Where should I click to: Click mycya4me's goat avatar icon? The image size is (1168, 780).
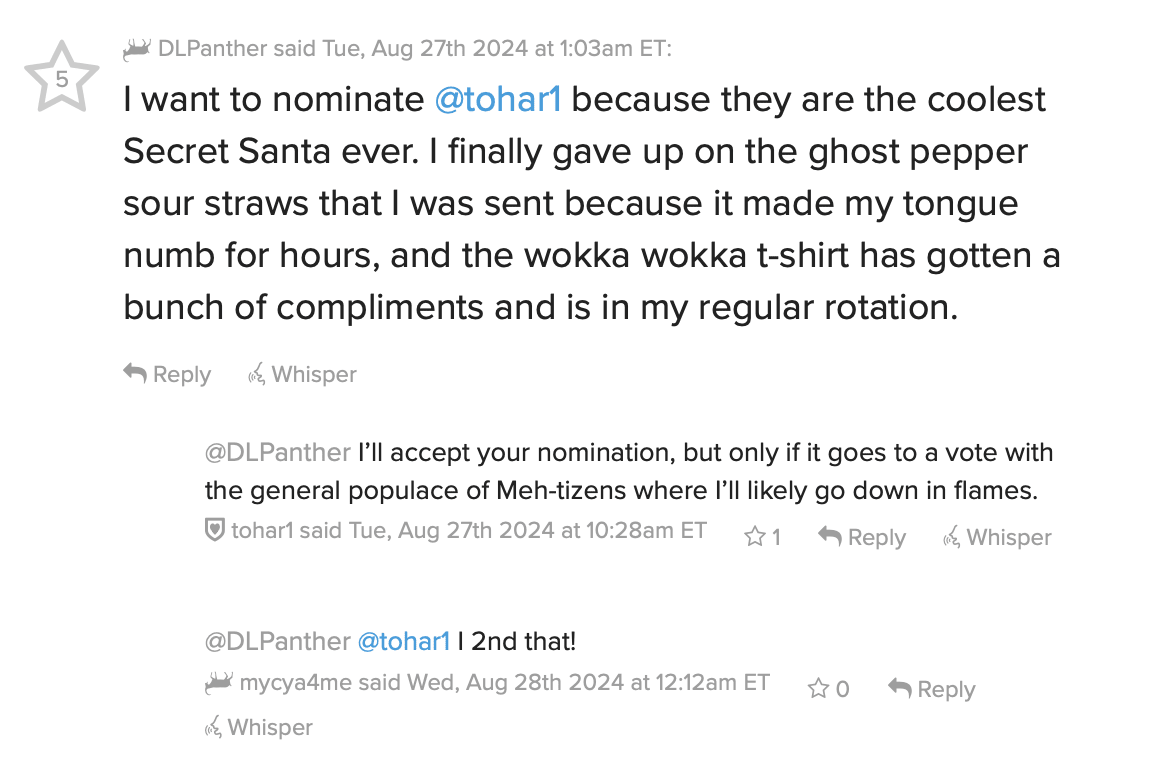[x=219, y=682]
